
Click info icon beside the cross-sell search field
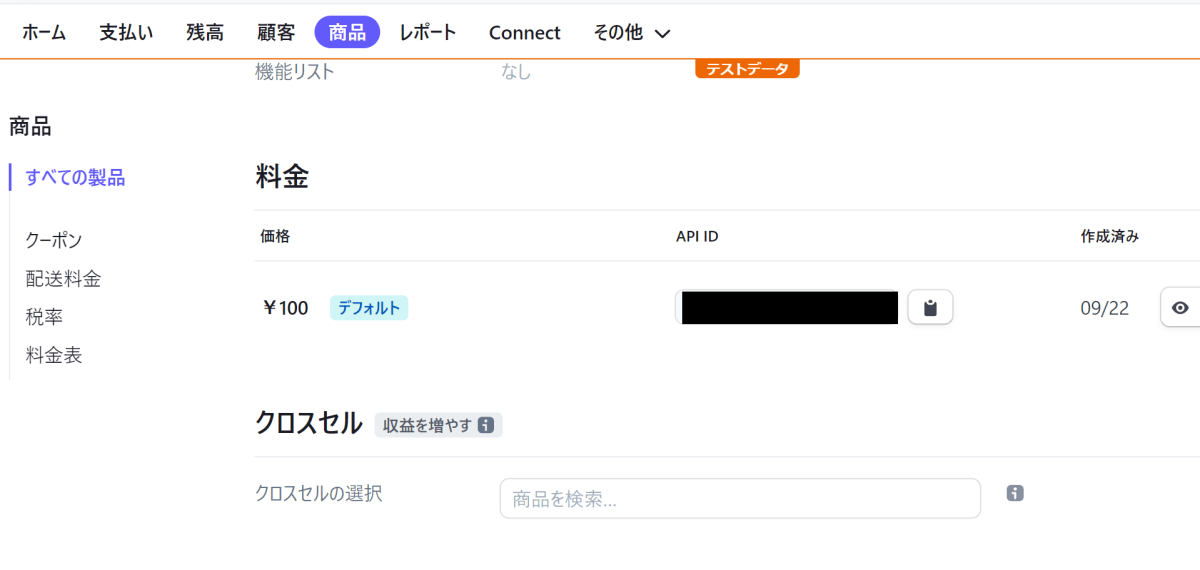(x=1015, y=493)
